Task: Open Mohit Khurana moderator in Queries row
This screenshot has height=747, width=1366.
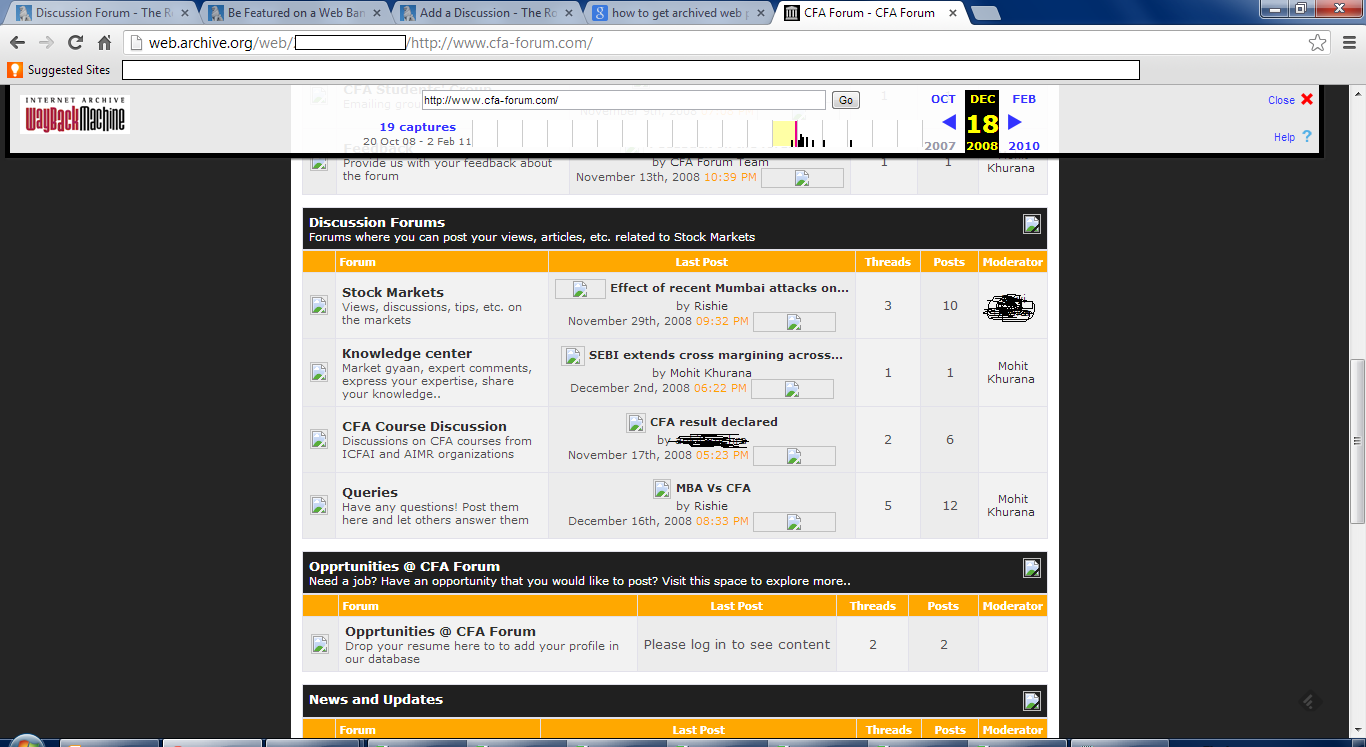Action: point(1012,505)
